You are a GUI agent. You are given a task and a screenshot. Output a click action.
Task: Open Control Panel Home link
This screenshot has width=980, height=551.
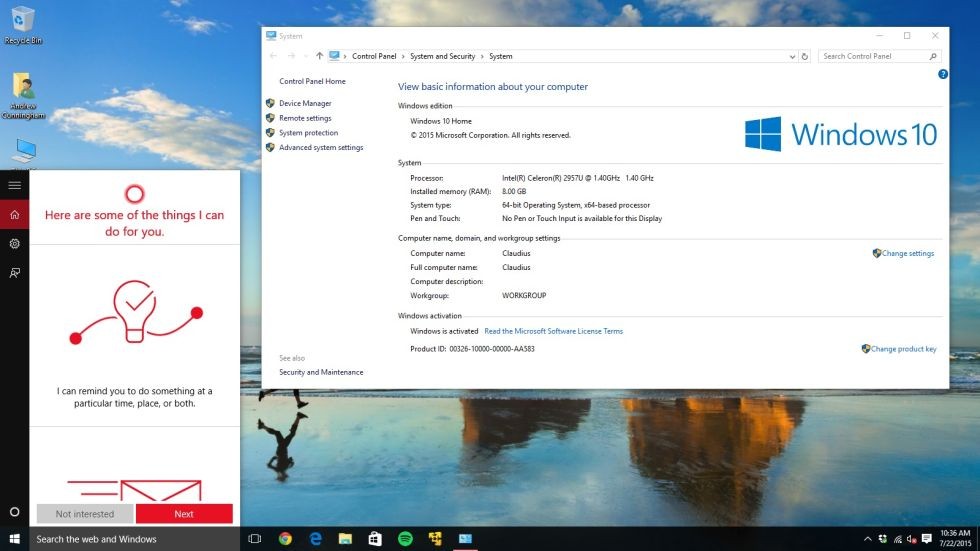point(312,81)
